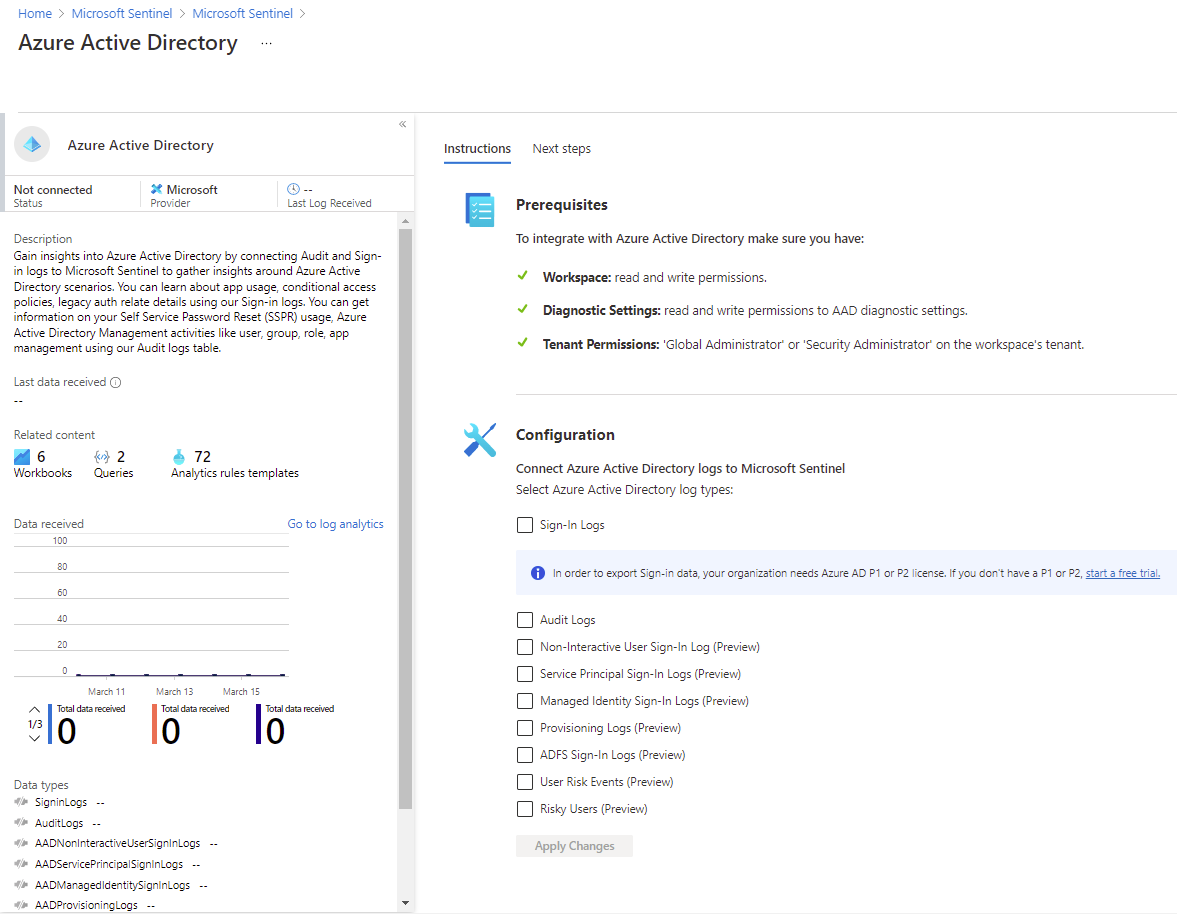The width and height of the screenshot is (1177, 914).
Task: Click the Last Log Received clock icon
Action: click(293, 189)
